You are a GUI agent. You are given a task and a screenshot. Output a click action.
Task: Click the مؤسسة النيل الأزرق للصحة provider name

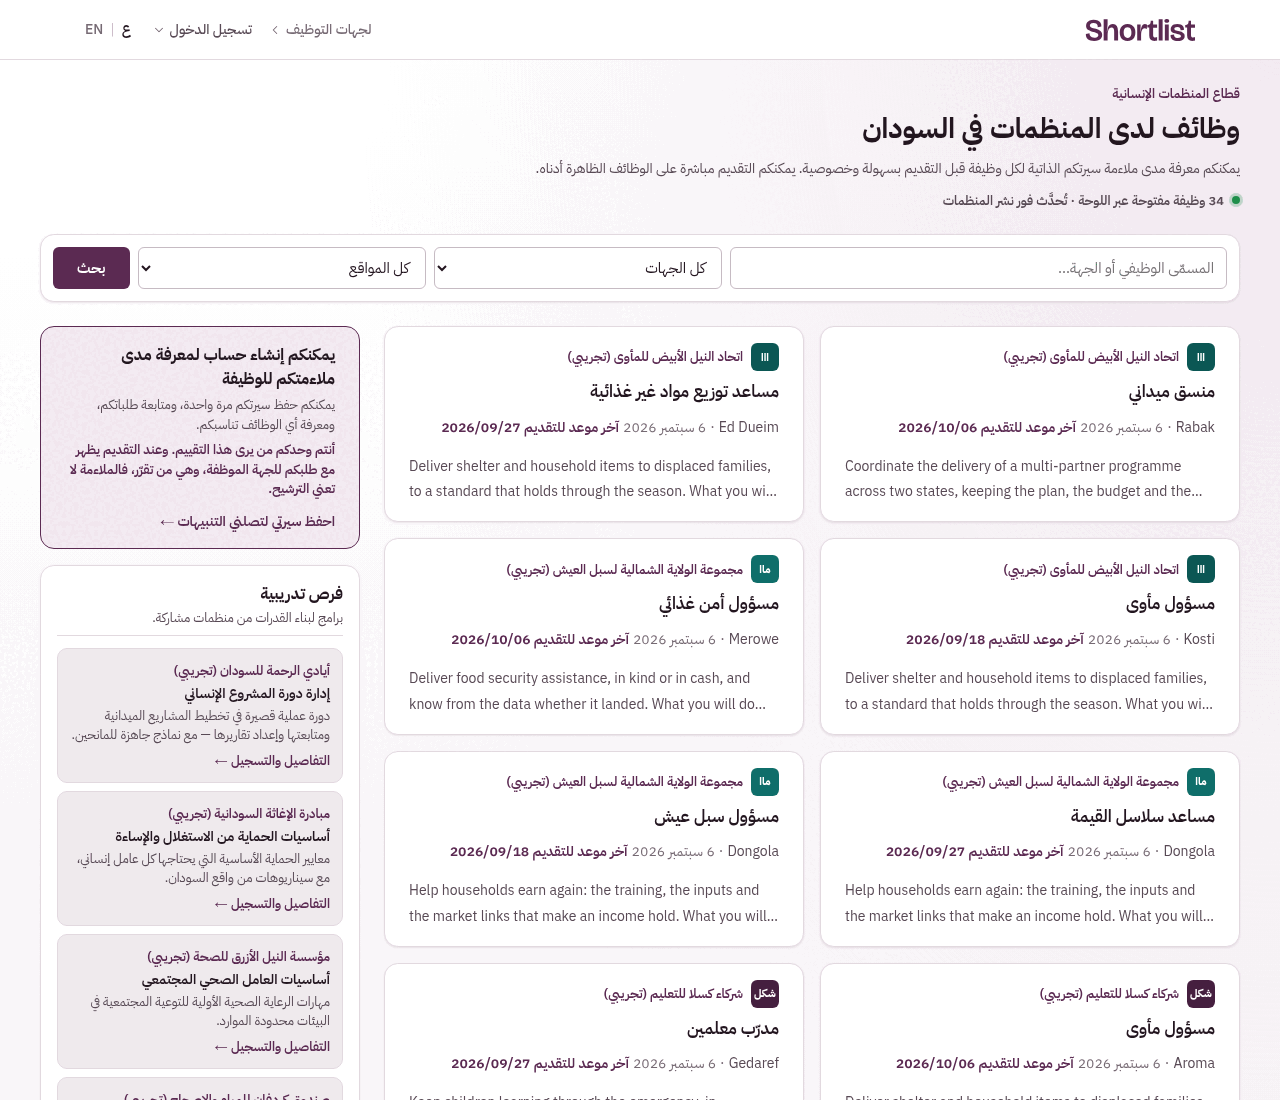(x=239, y=957)
